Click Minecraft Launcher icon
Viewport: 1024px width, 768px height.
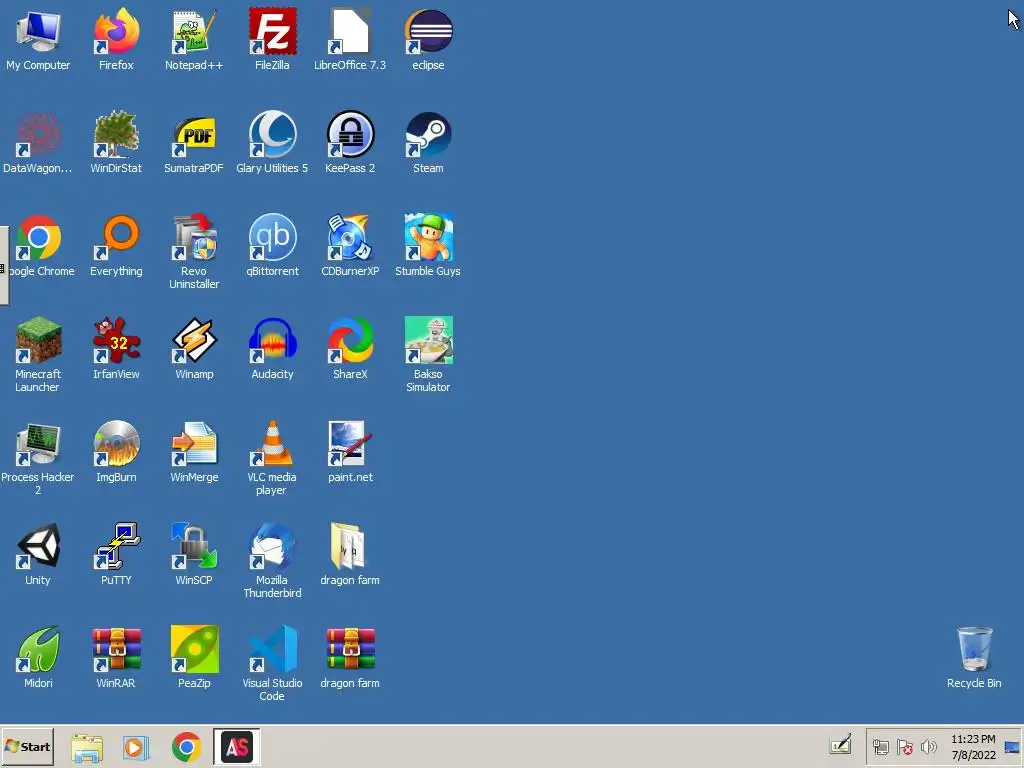[38, 340]
